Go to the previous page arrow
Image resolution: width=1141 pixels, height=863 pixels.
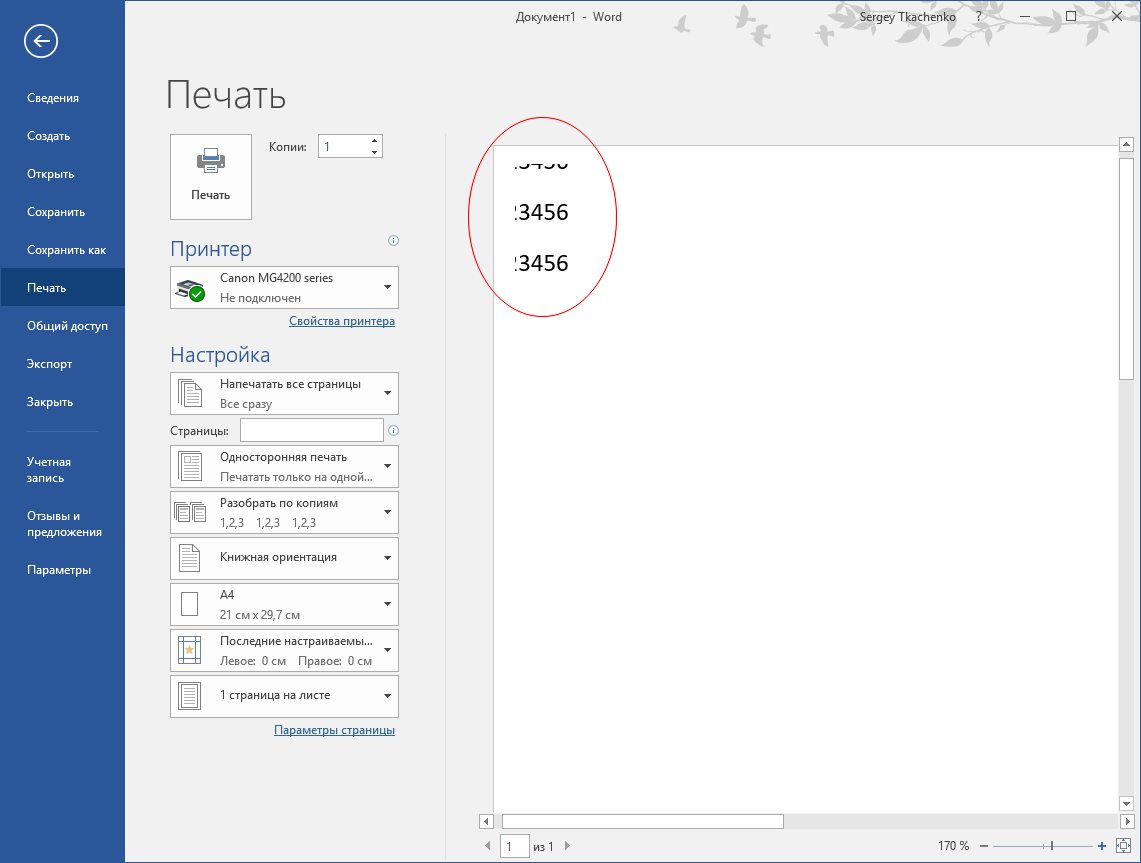pos(488,846)
